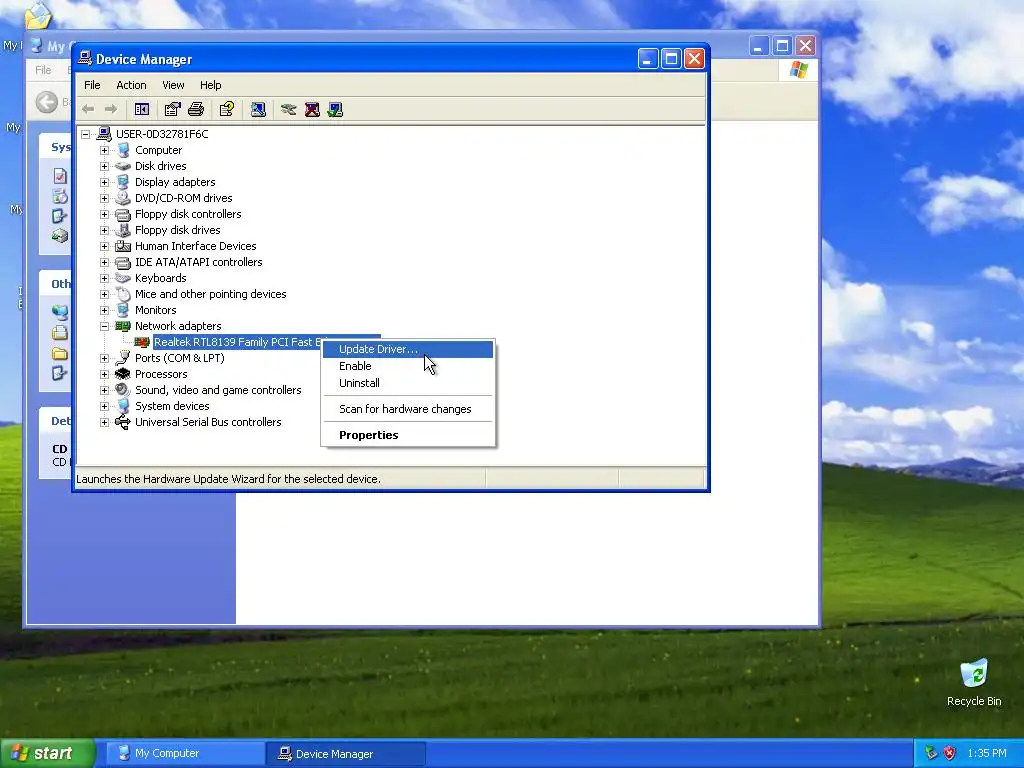The image size is (1024, 768).
Task: Click the Universal Serial Bus controllers icon
Action: click(x=123, y=422)
